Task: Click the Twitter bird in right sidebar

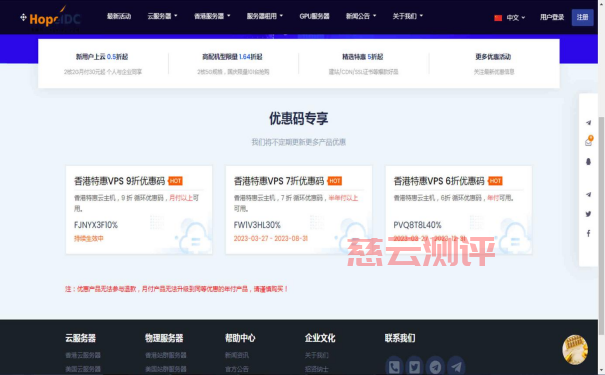Action: tap(588, 214)
